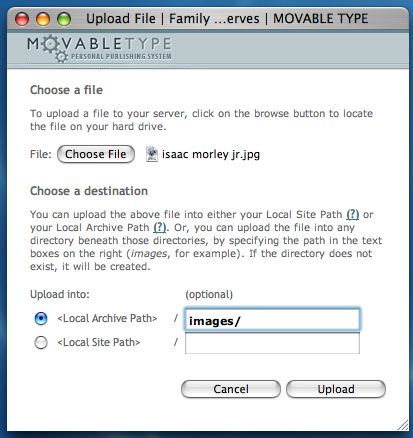Click the Choose File button

click(x=96, y=154)
